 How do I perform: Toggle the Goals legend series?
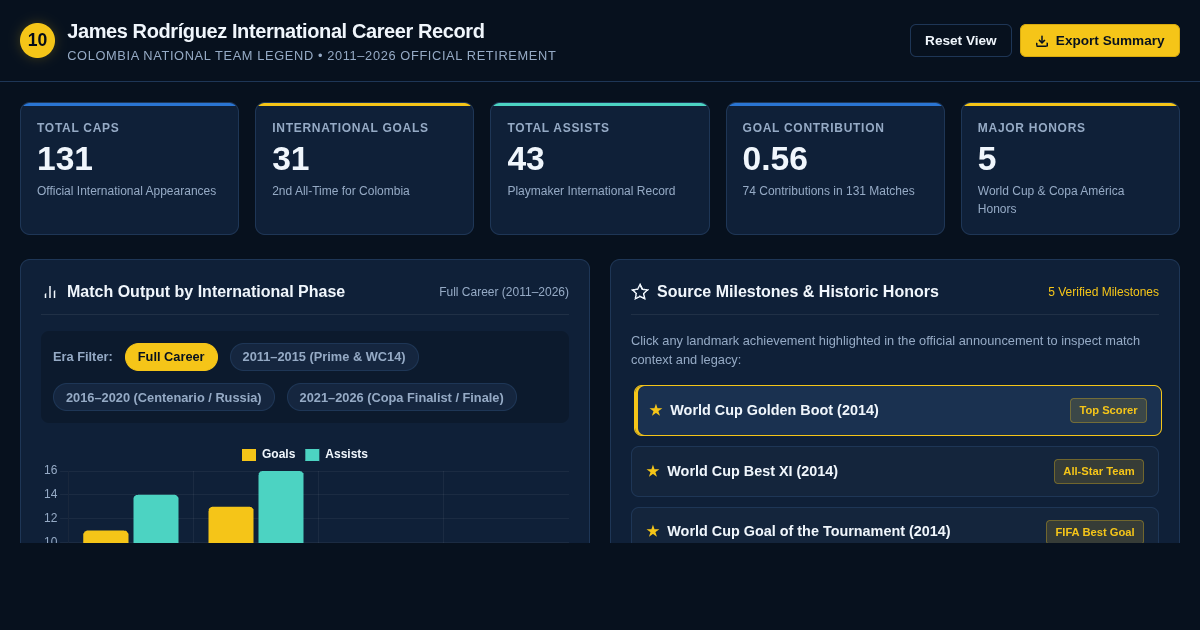pyautogui.click(x=269, y=454)
